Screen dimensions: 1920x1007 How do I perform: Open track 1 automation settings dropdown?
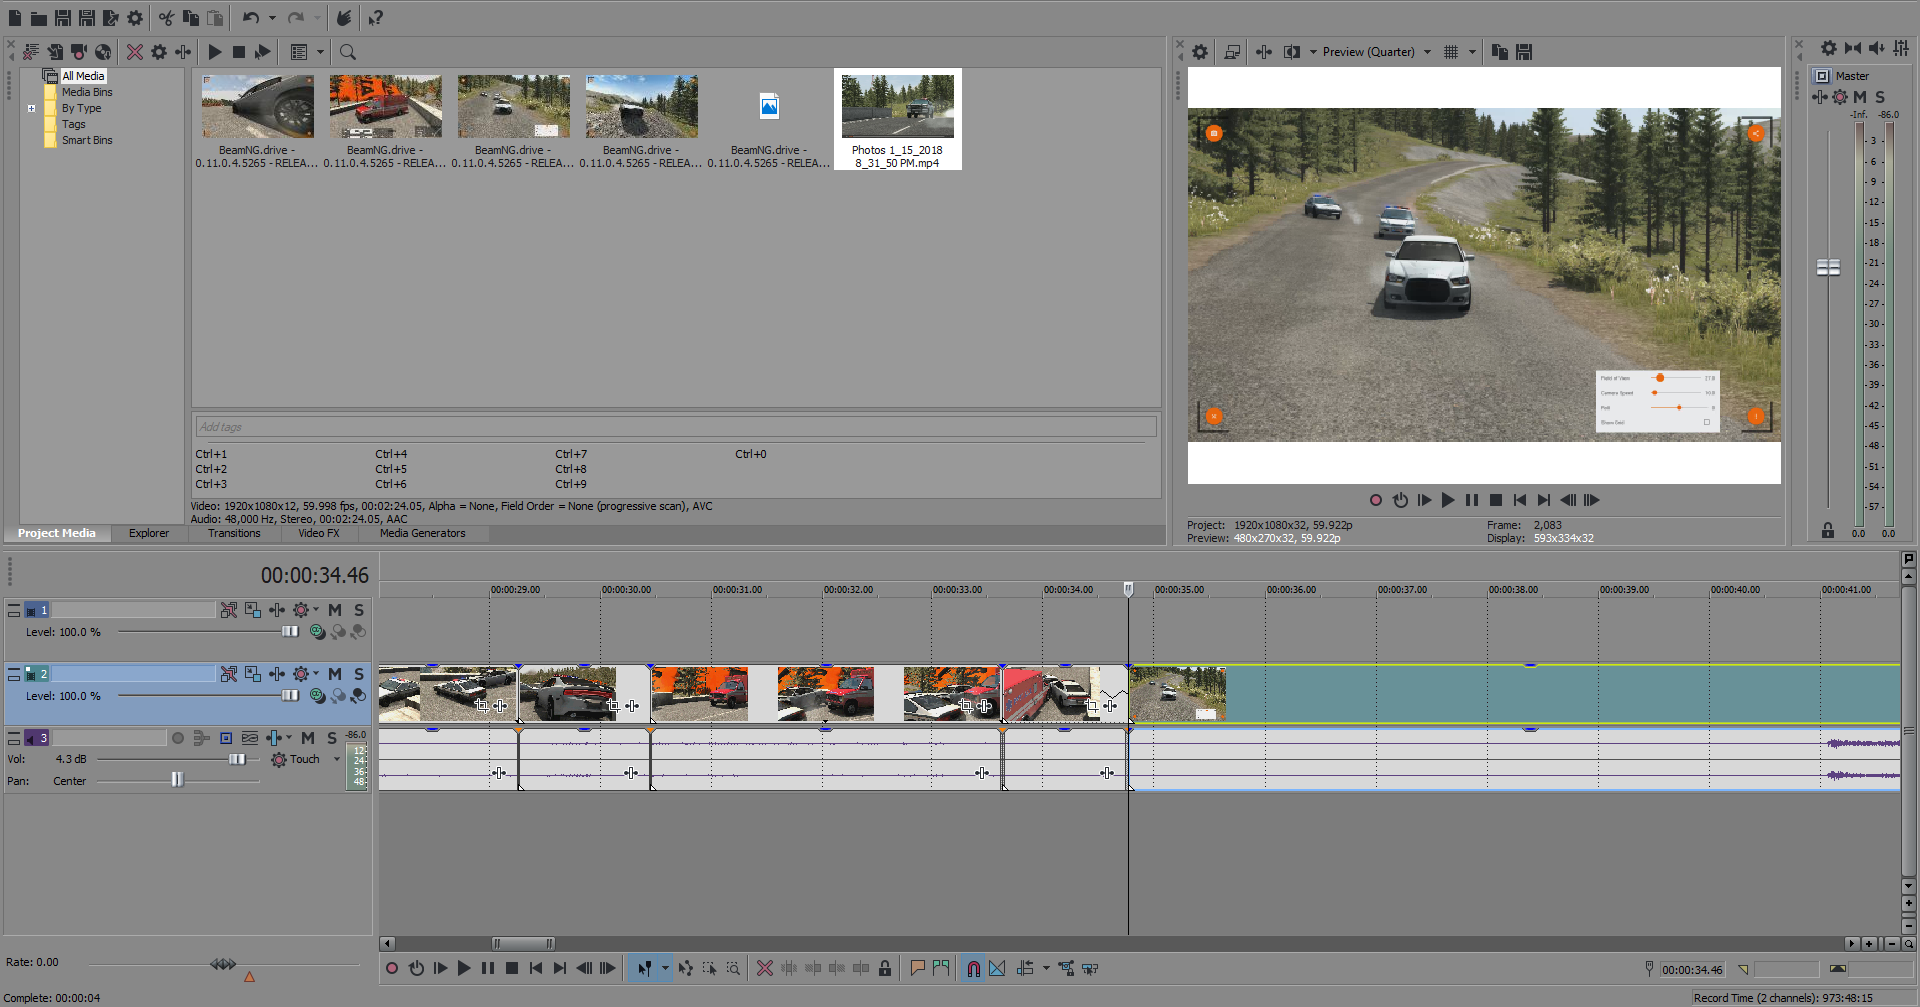click(x=316, y=610)
